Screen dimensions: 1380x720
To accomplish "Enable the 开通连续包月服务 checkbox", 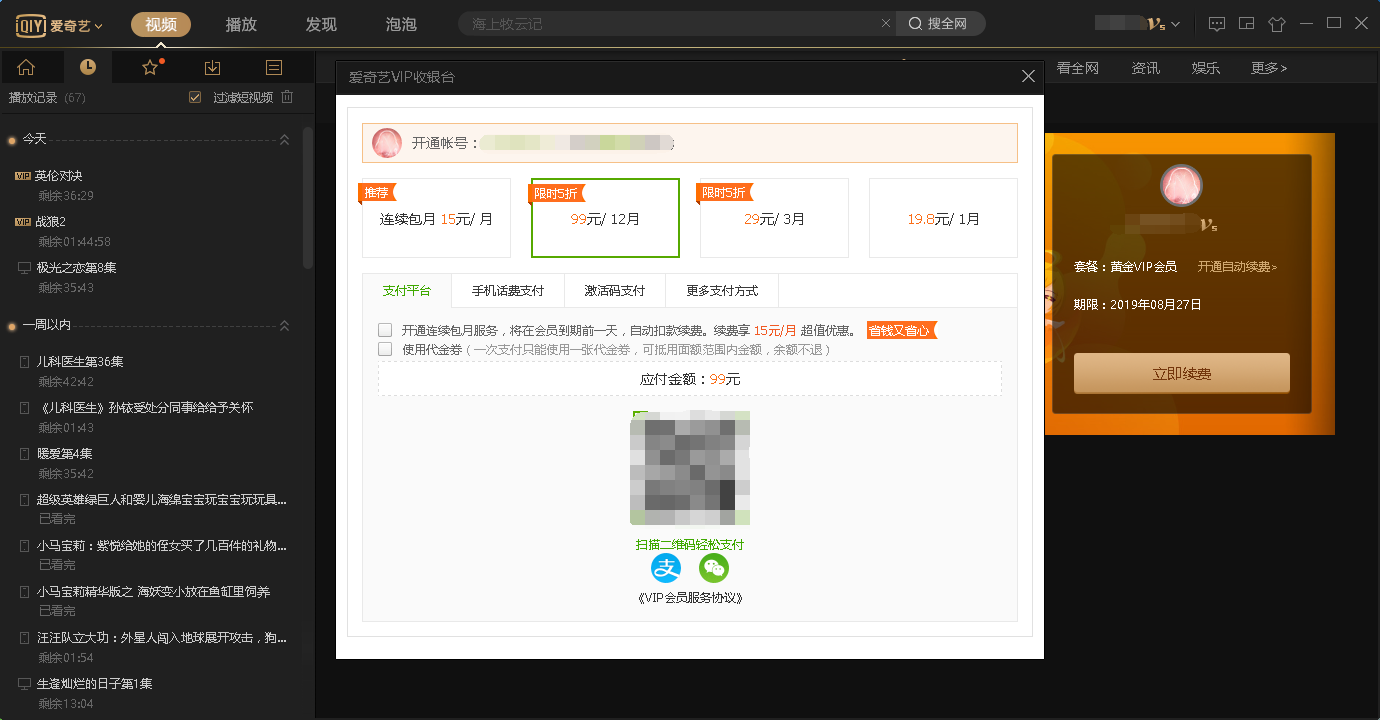I will tap(385, 330).
